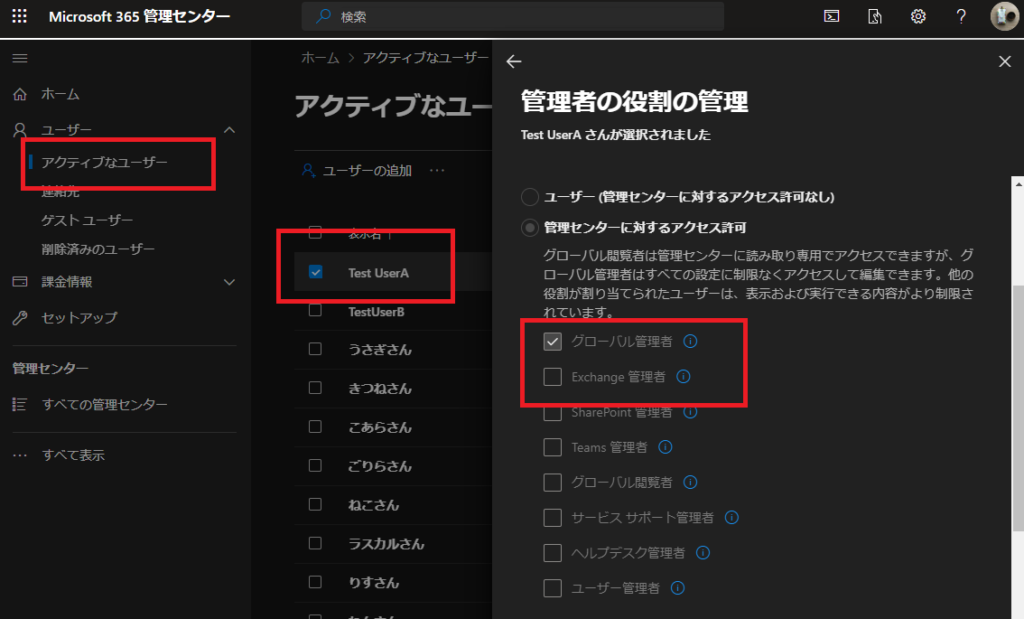Open すべての管理センター in the sidebar
The image size is (1024, 619).
tap(104, 405)
